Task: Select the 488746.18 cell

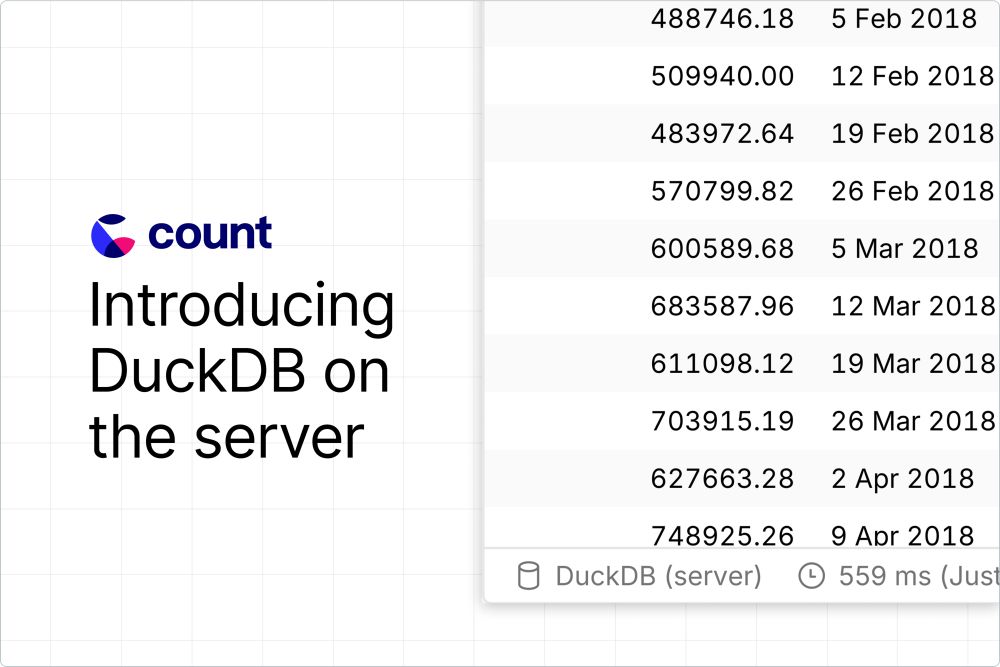Action: point(722,19)
